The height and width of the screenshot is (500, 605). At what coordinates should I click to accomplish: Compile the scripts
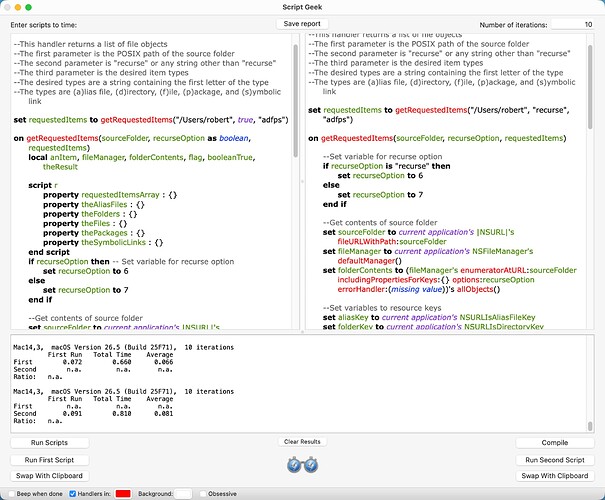coord(554,443)
